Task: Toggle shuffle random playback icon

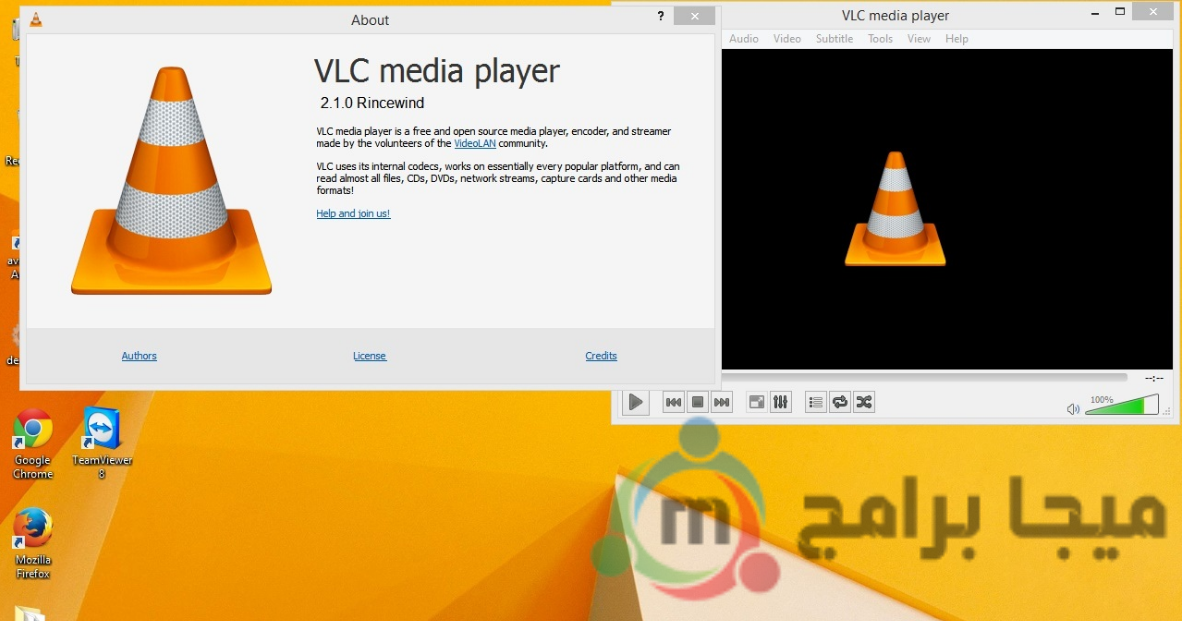Action: pos(864,402)
